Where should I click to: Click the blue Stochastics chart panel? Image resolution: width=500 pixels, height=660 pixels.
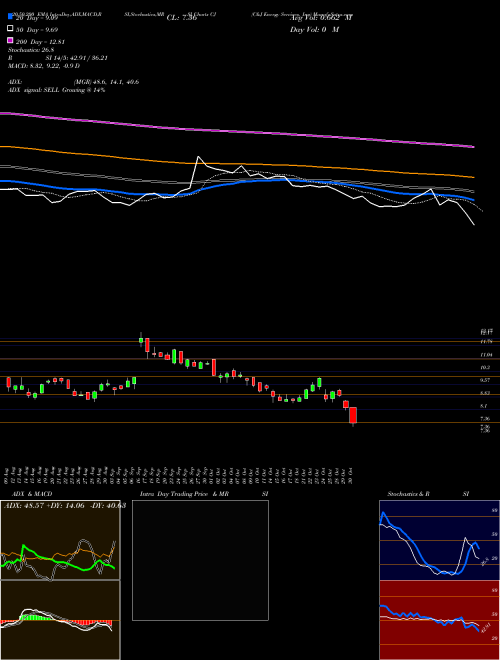(439, 540)
